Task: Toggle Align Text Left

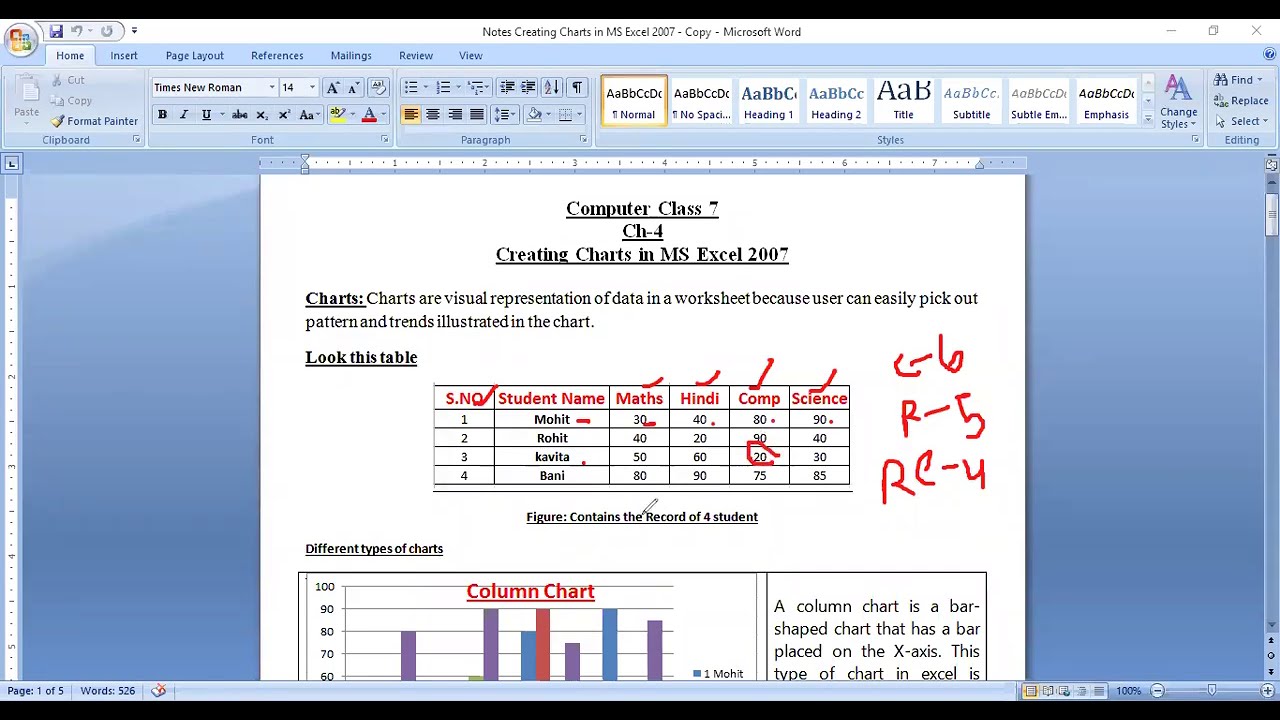Action: (x=411, y=115)
